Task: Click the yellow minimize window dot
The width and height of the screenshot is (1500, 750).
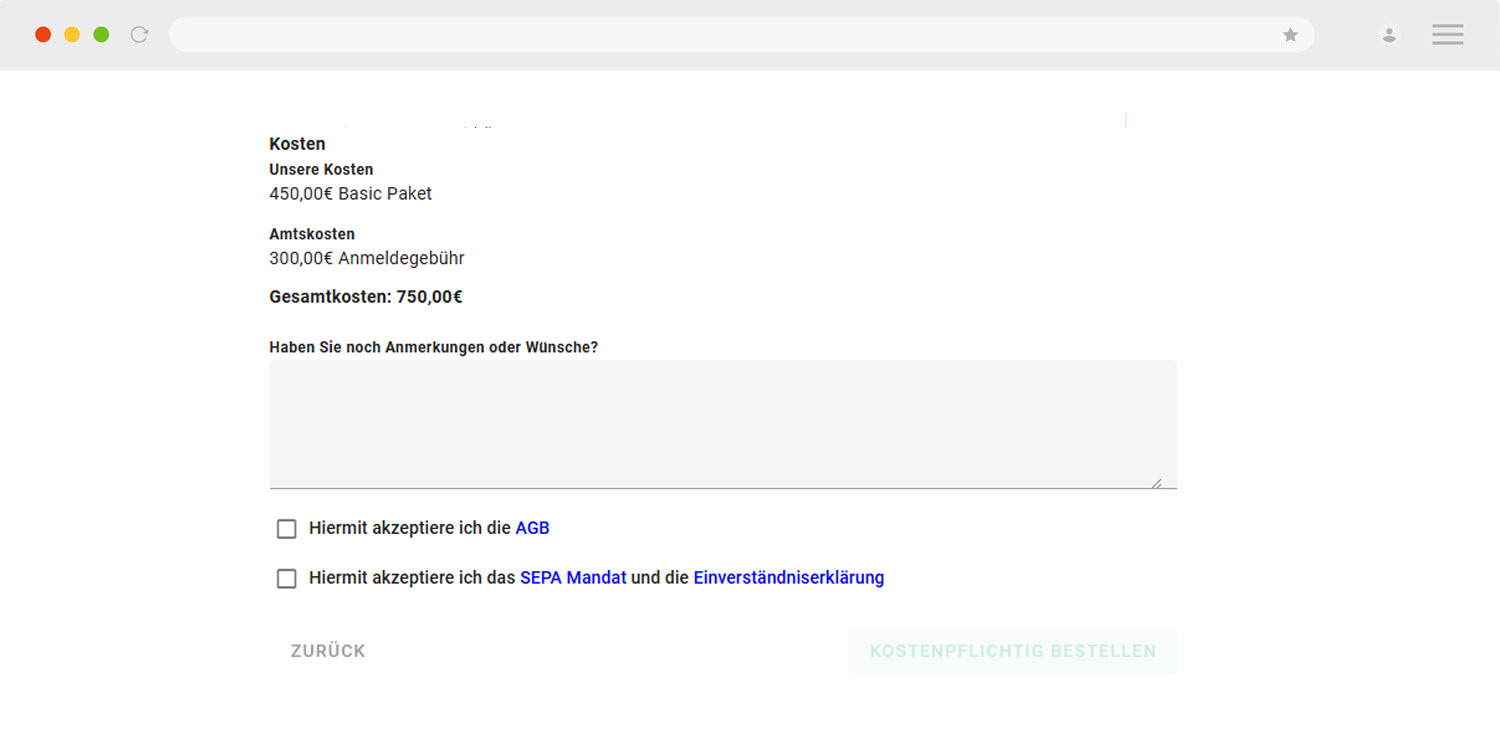Action: [x=72, y=35]
